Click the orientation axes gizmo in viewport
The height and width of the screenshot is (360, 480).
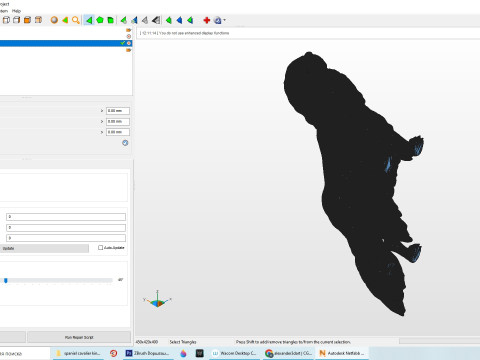pyautogui.click(x=157, y=299)
